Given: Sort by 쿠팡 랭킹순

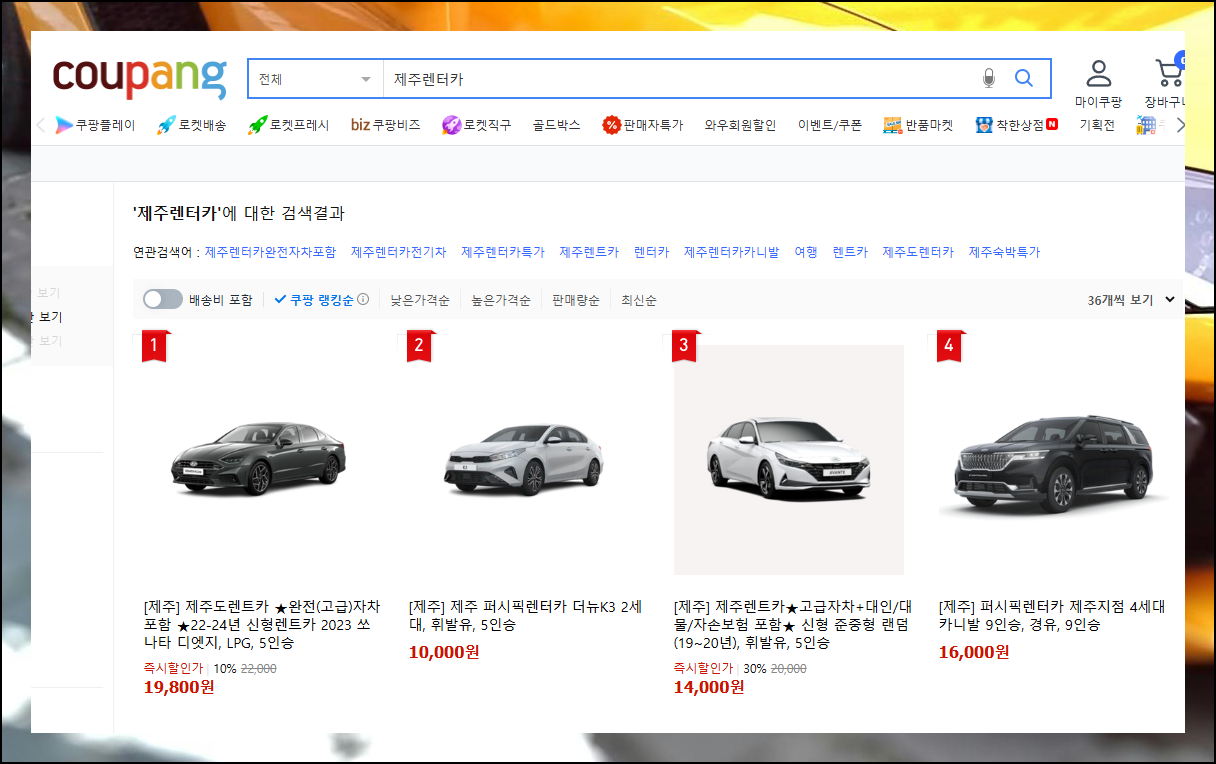Looking at the screenshot, I should (x=314, y=299).
